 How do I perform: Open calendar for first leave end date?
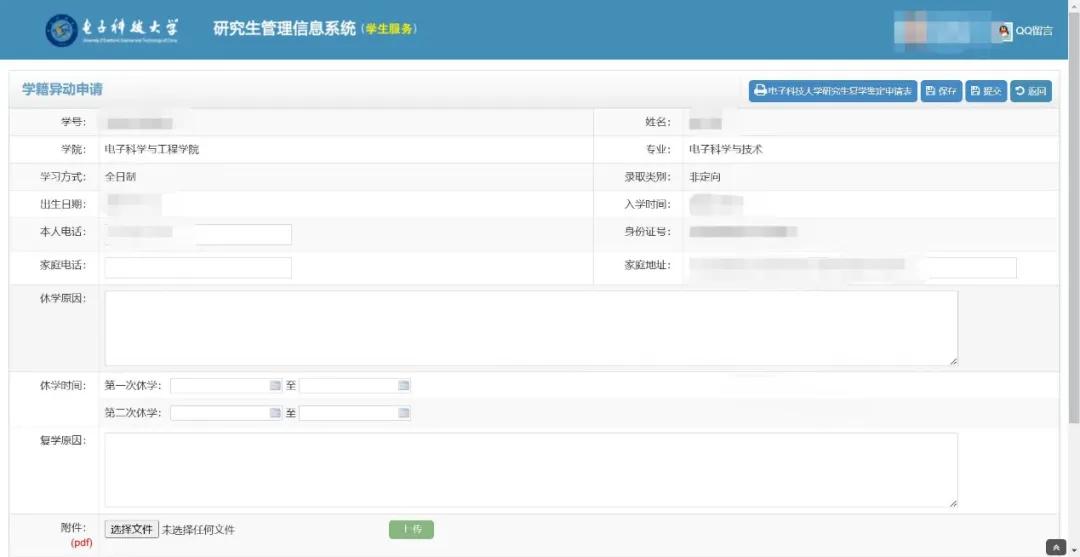coord(404,385)
